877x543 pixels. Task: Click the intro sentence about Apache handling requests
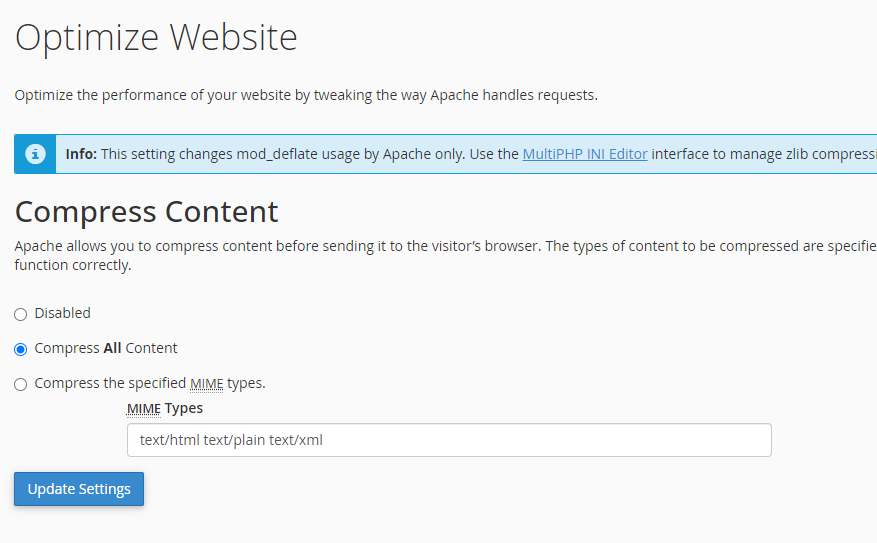tap(306, 95)
